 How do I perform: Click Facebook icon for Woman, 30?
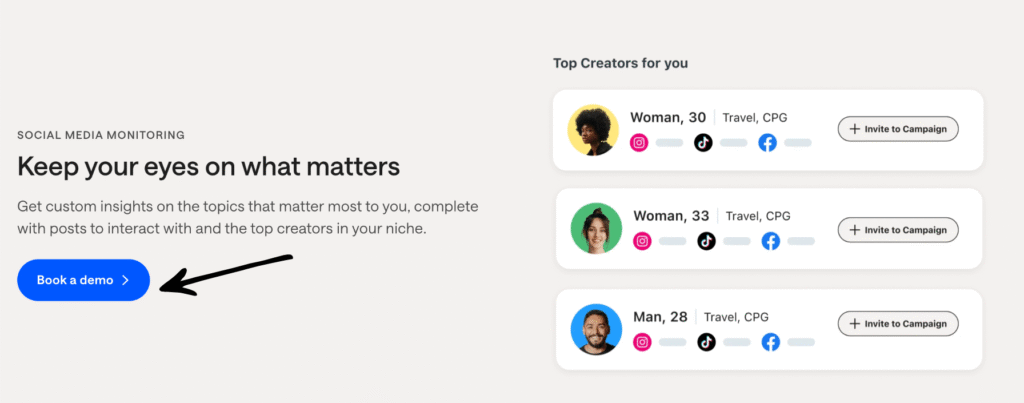[767, 143]
